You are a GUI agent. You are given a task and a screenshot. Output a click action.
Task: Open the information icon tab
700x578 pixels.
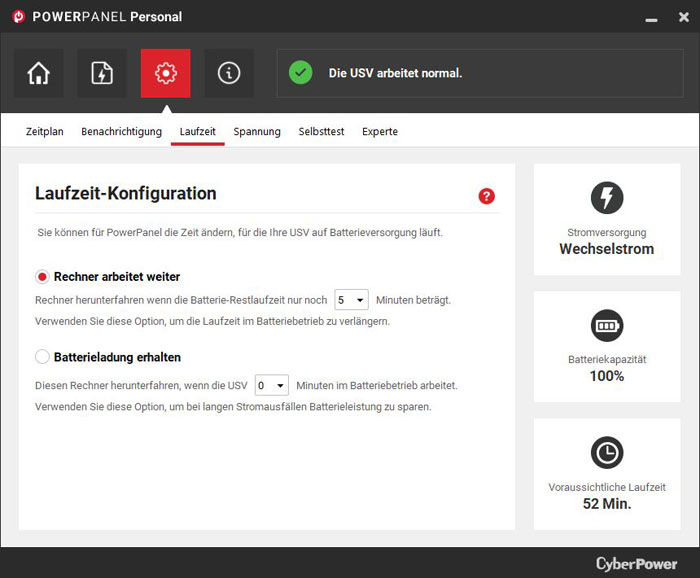click(x=229, y=73)
